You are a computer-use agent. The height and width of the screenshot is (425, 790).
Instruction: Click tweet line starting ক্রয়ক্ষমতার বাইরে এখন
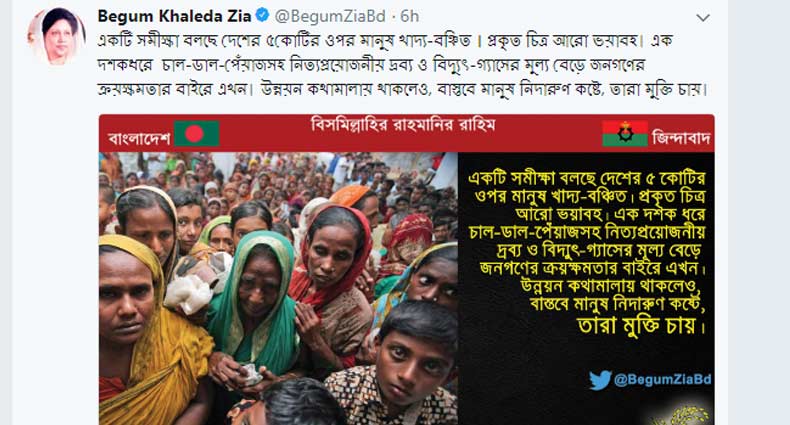click(403, 90)
